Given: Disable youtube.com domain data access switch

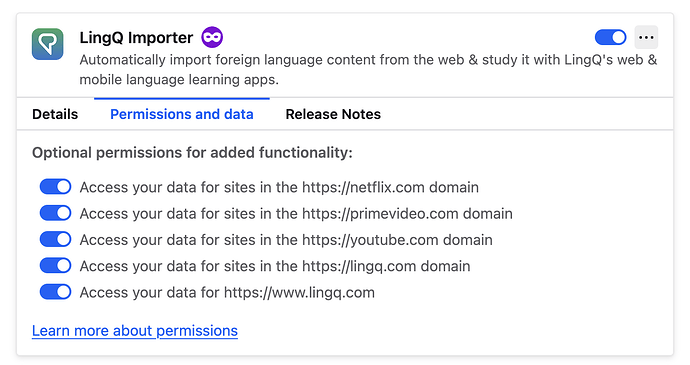Looking at the screenshot, I should 55,240.
